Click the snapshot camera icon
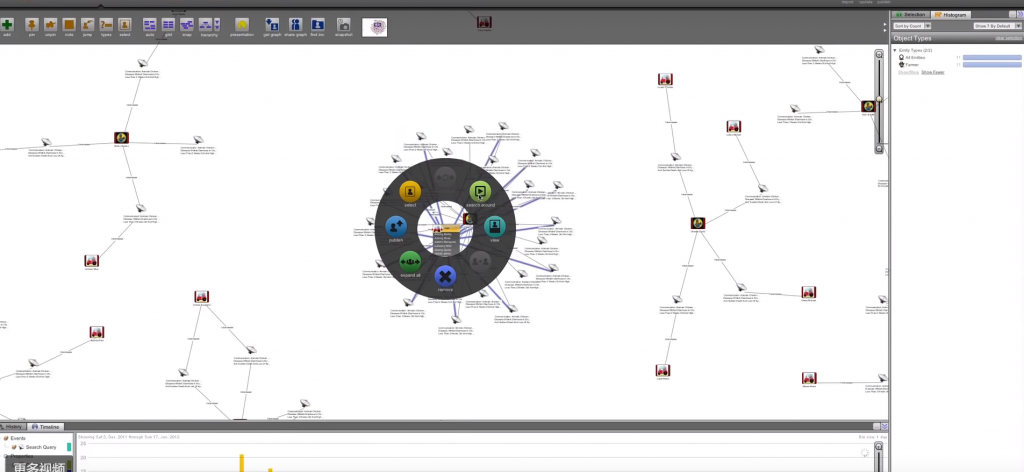The image size is (1024, 472). click(x=343, y=23)
